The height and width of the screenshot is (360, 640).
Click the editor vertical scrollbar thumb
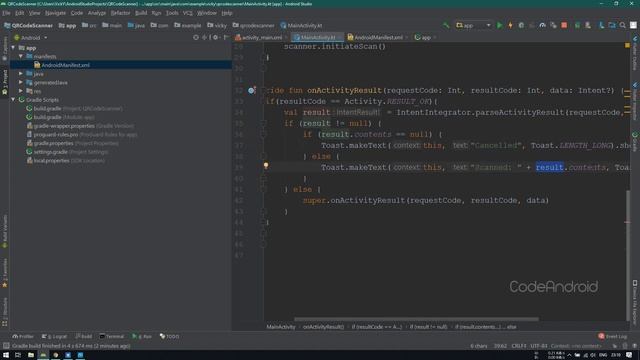627,255
